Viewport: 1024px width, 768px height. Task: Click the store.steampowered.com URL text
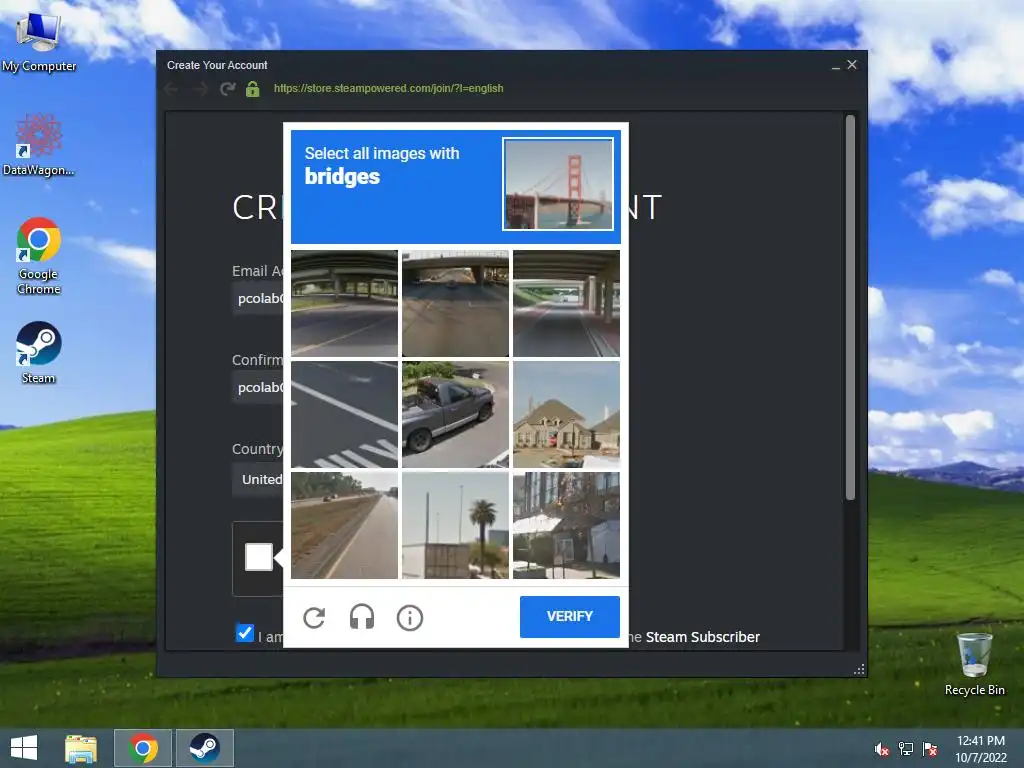click(389, 88)
